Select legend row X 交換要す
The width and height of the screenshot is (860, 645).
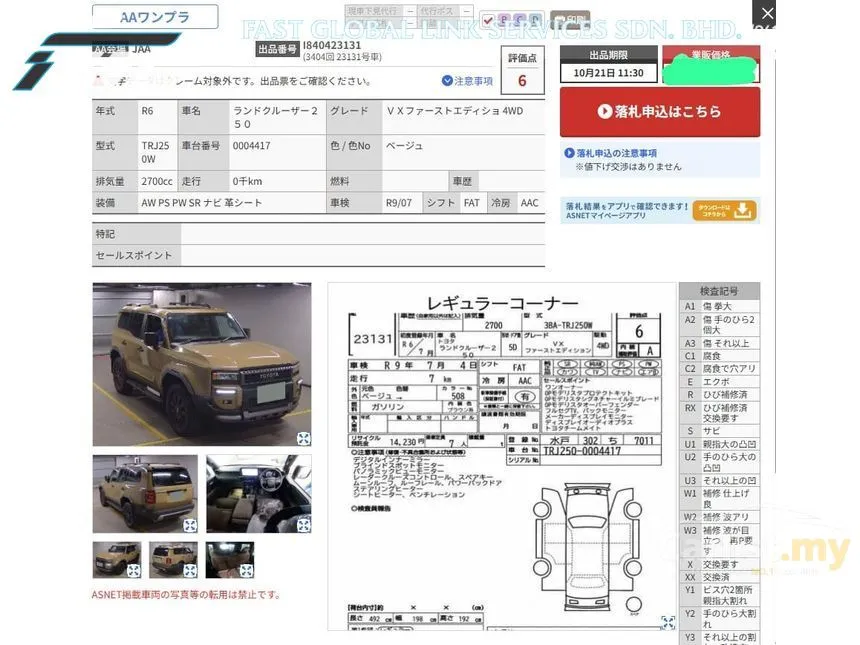(x=719, y=564)
